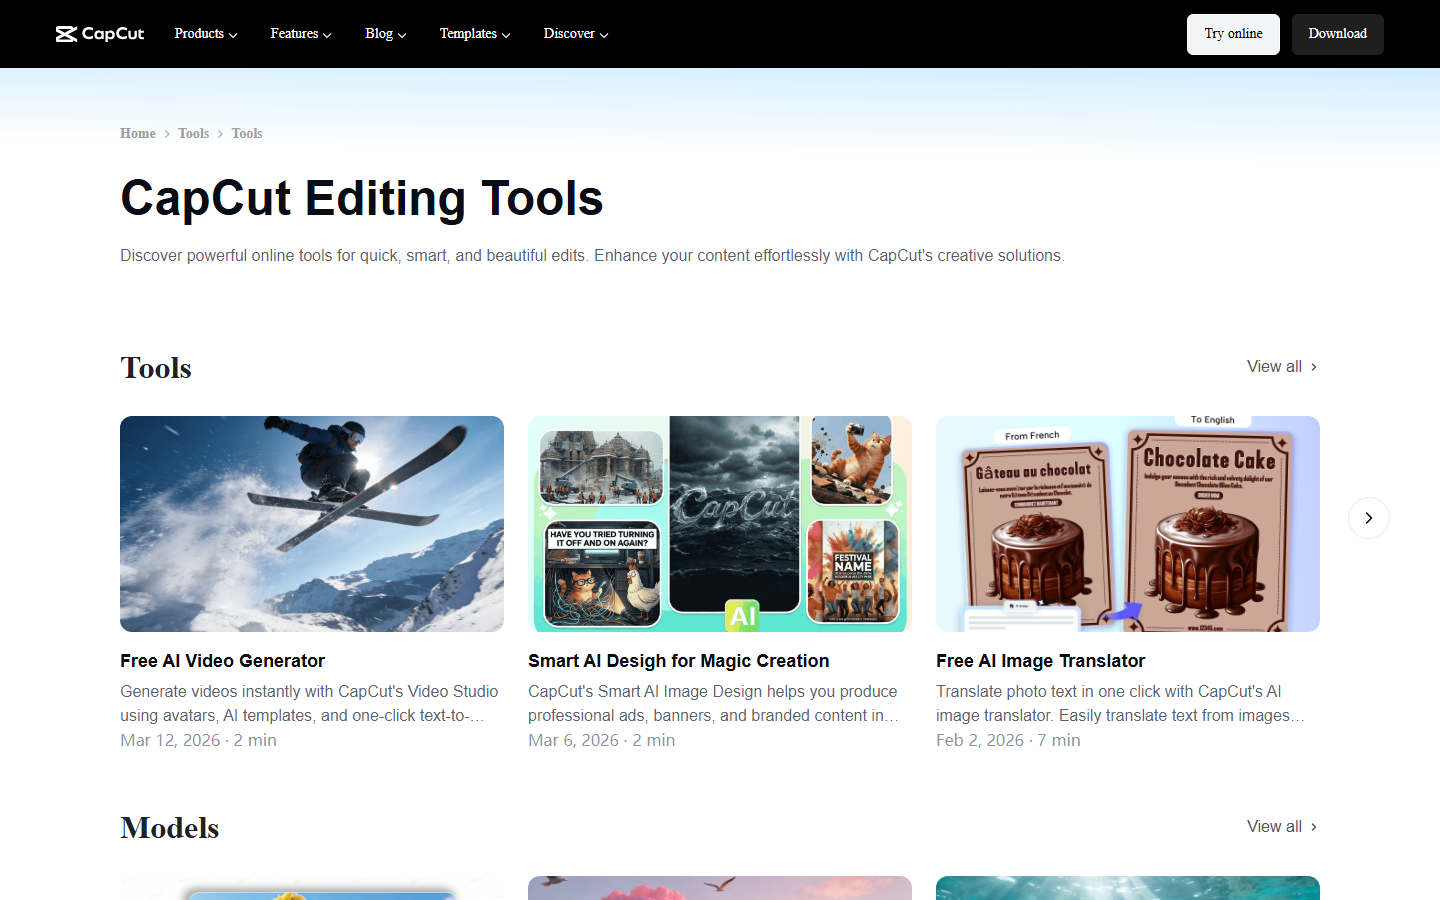This screenshot has height=900, width=1440.
Task: Click the View all chevron beside Models
Action: [x=1313, y=826]
